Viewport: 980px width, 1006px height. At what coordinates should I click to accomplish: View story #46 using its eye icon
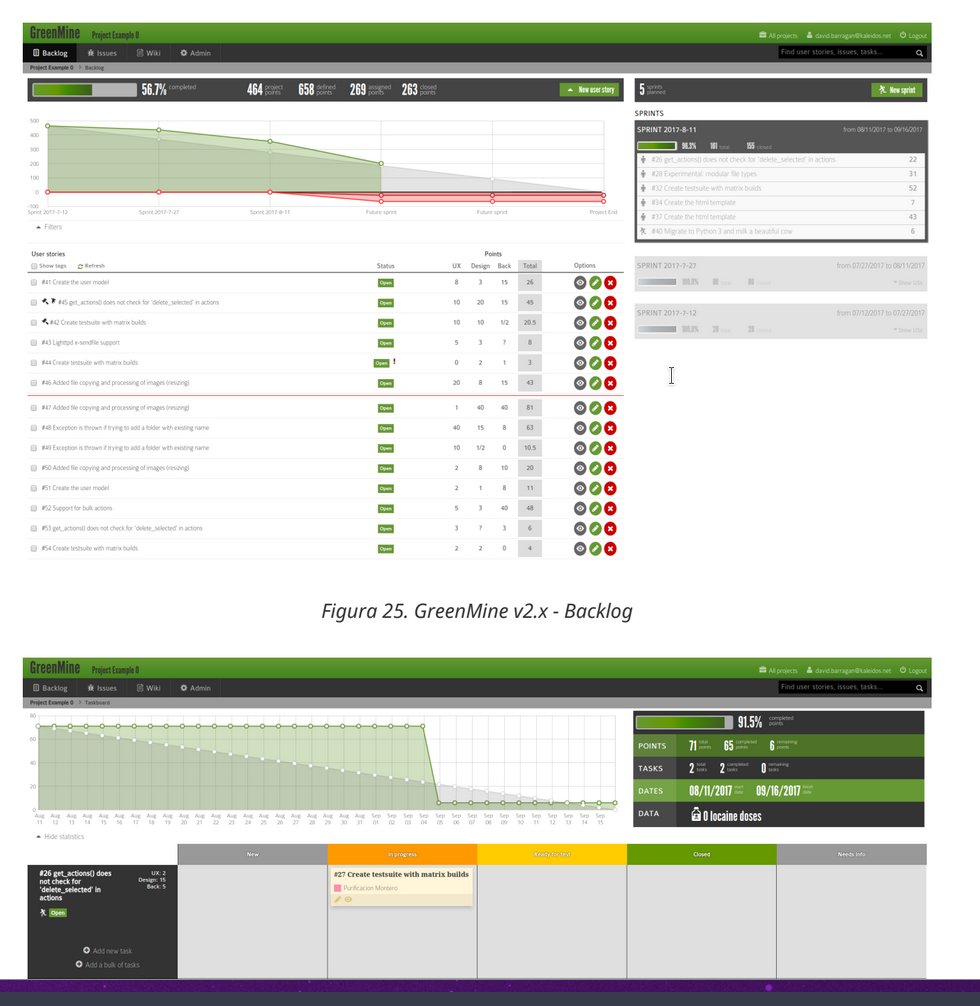tap(580, 383)
